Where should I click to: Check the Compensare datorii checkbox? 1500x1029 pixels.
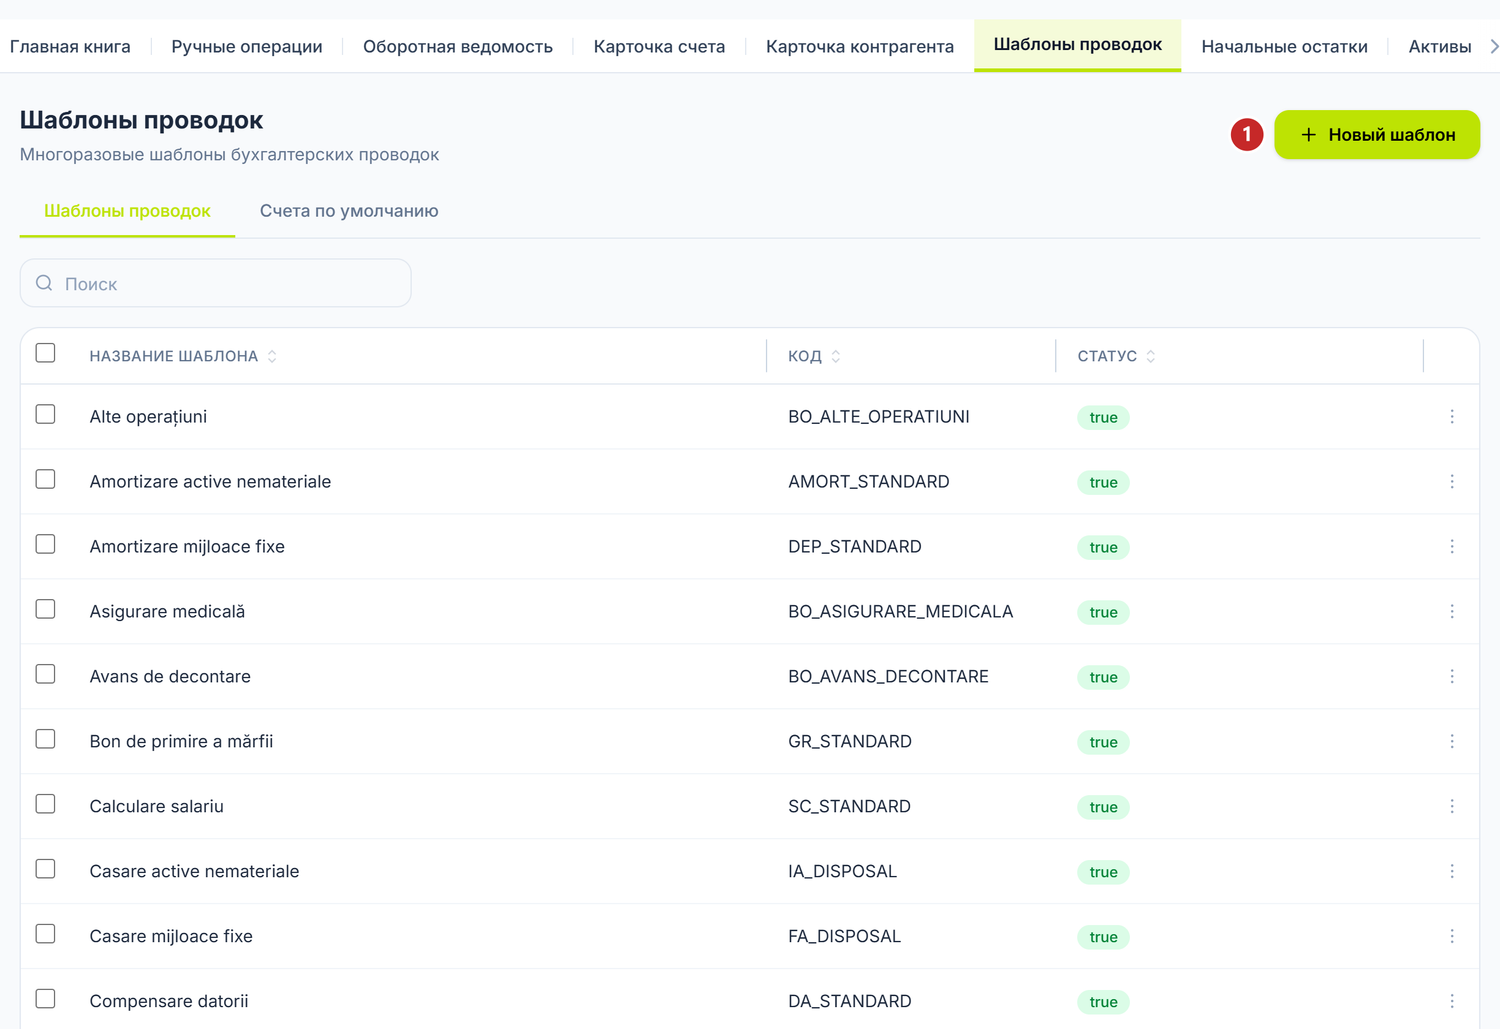45,999
